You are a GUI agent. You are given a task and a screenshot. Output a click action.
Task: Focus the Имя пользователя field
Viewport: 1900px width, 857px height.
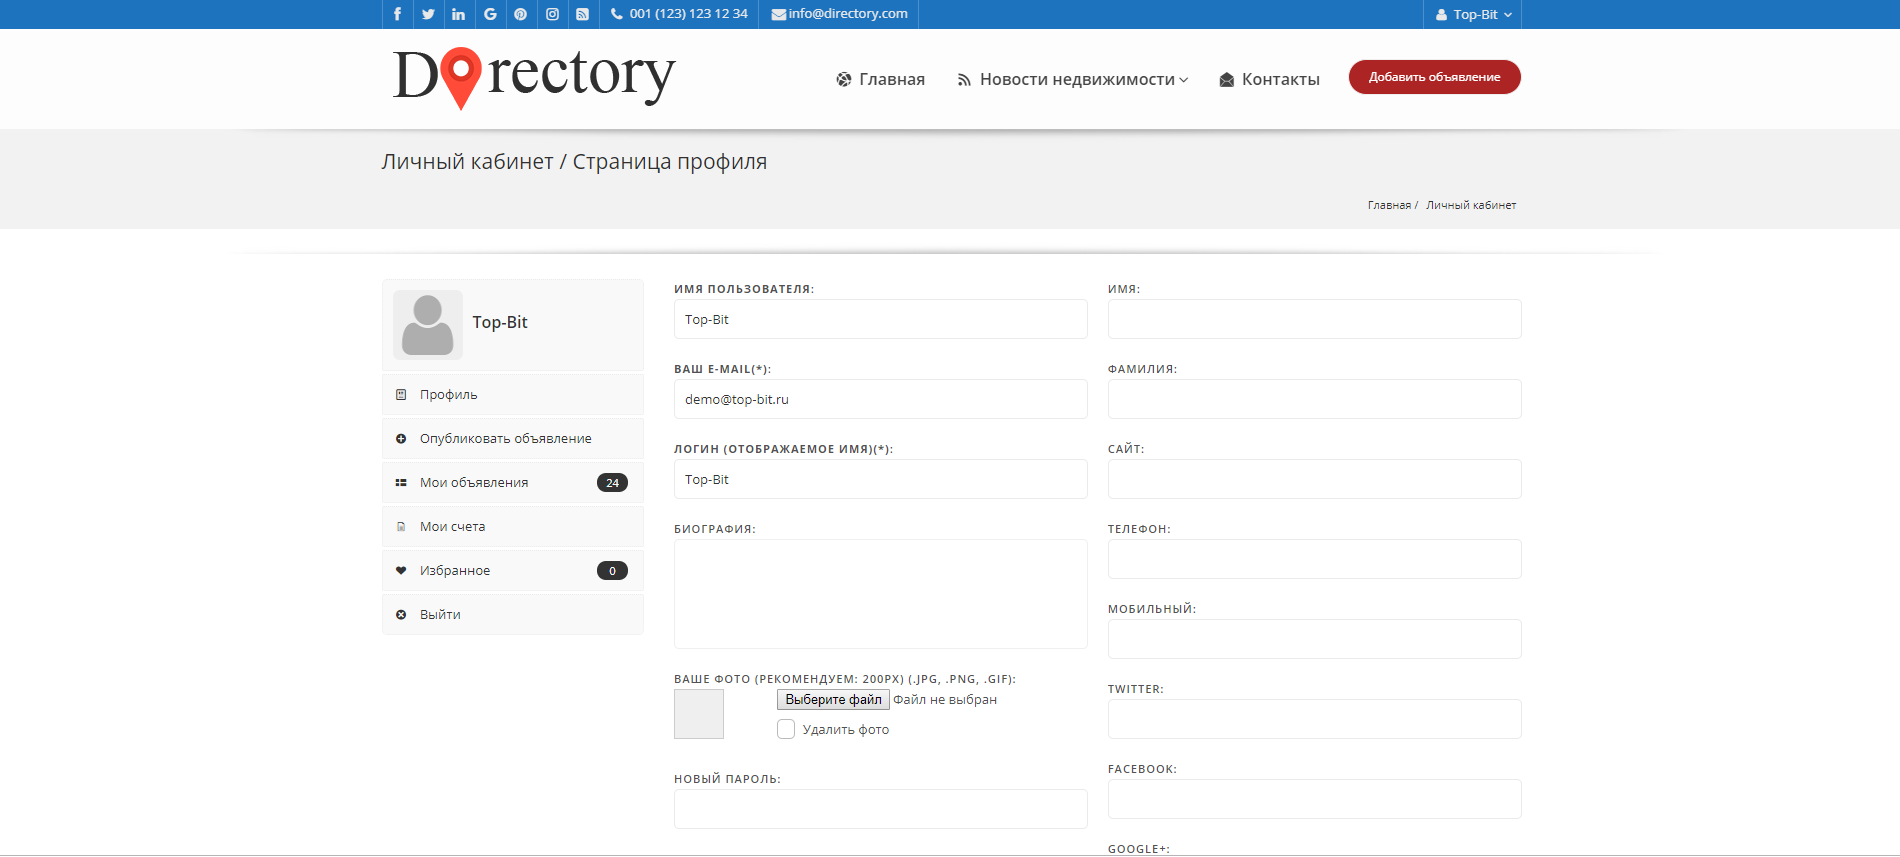881,319
